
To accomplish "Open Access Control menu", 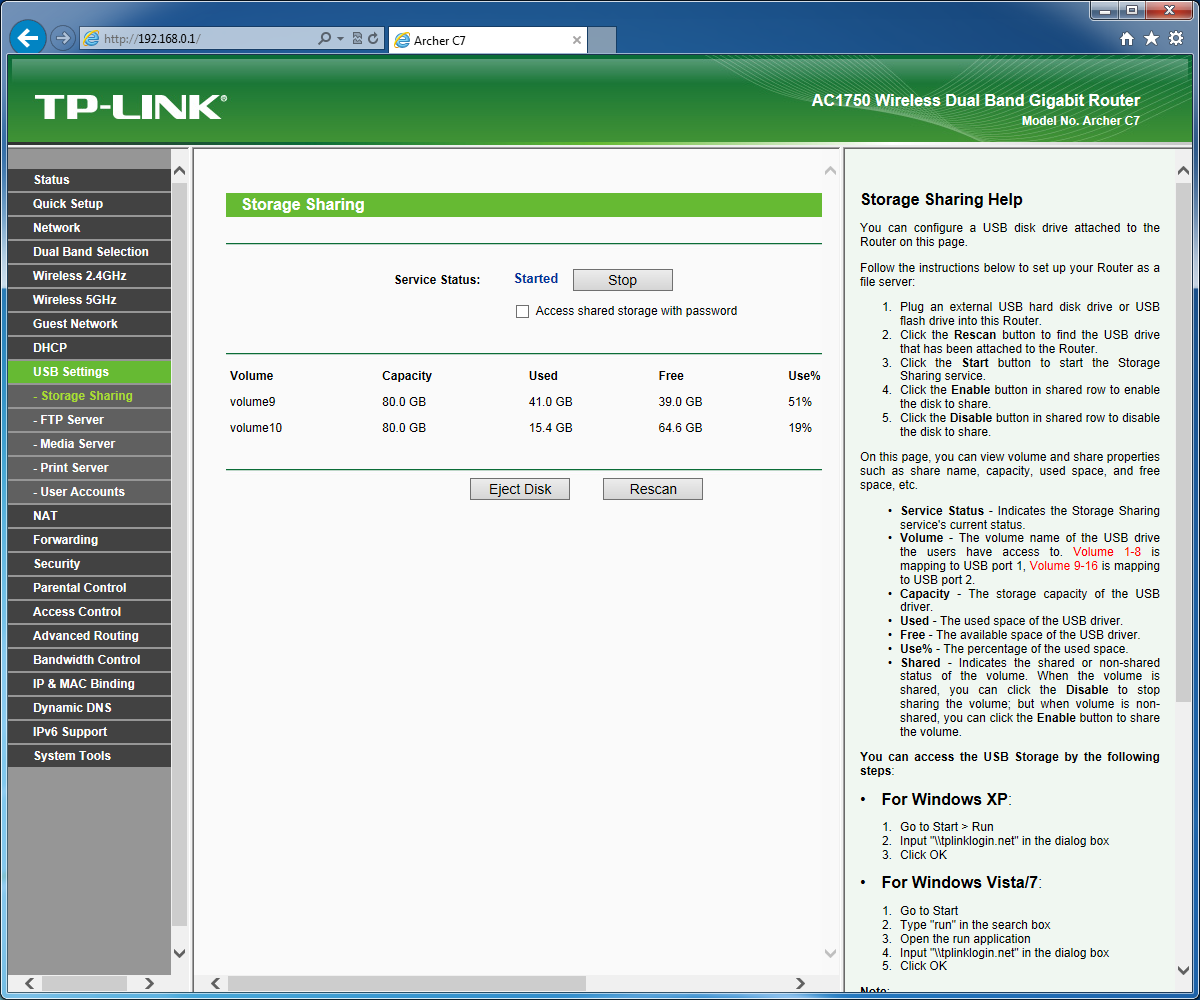I will click(89, 612).
